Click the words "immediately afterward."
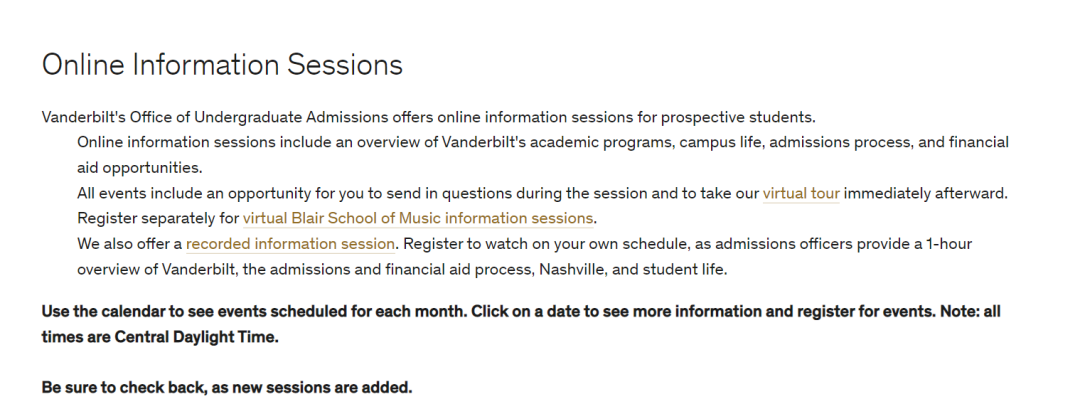The image size is (1080, 404). pos(925,193)
